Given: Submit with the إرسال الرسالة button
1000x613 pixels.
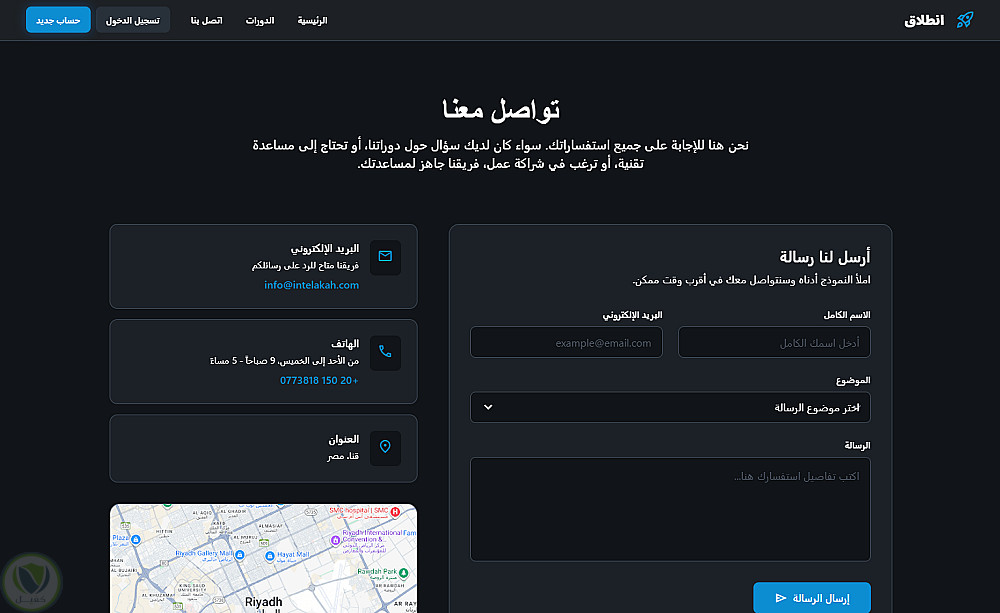Looking at the screenshot, I should click(812, 598).
